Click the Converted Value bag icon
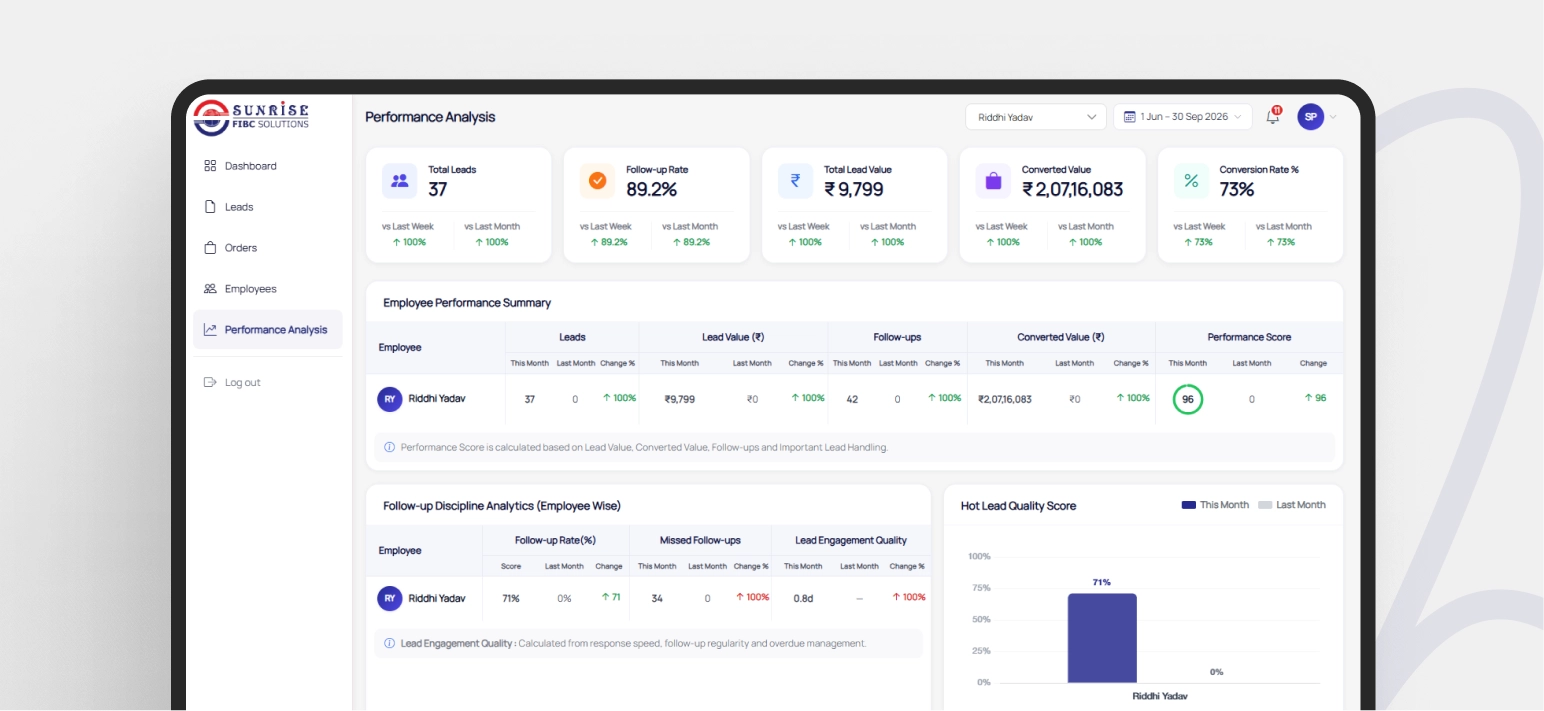1544x711 pixels. pos(993,181)
